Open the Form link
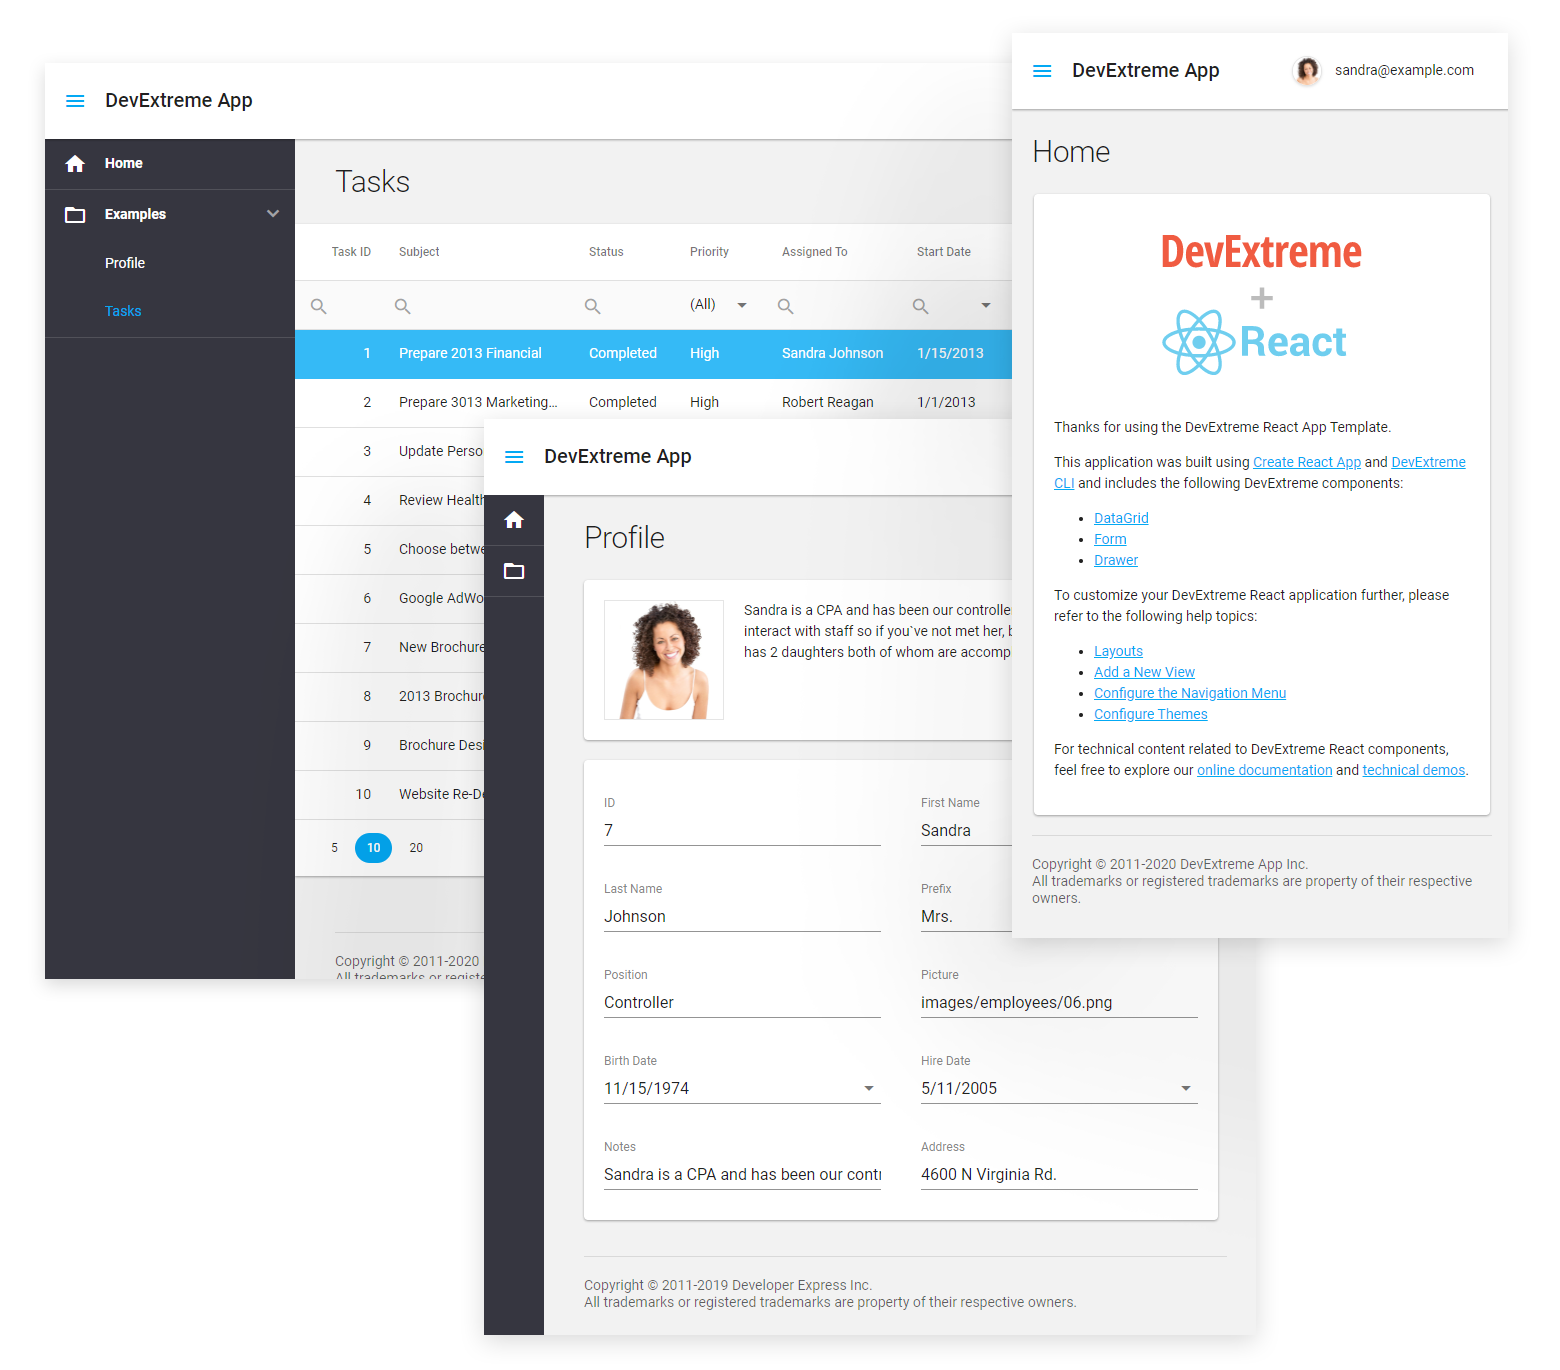1560x1370 pixels. click(1110, 539)
